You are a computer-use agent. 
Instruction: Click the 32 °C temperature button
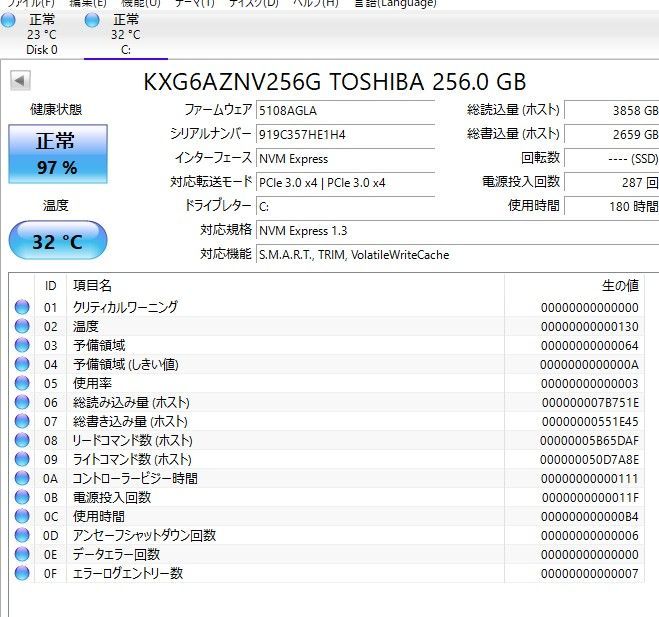pos(58,240)
